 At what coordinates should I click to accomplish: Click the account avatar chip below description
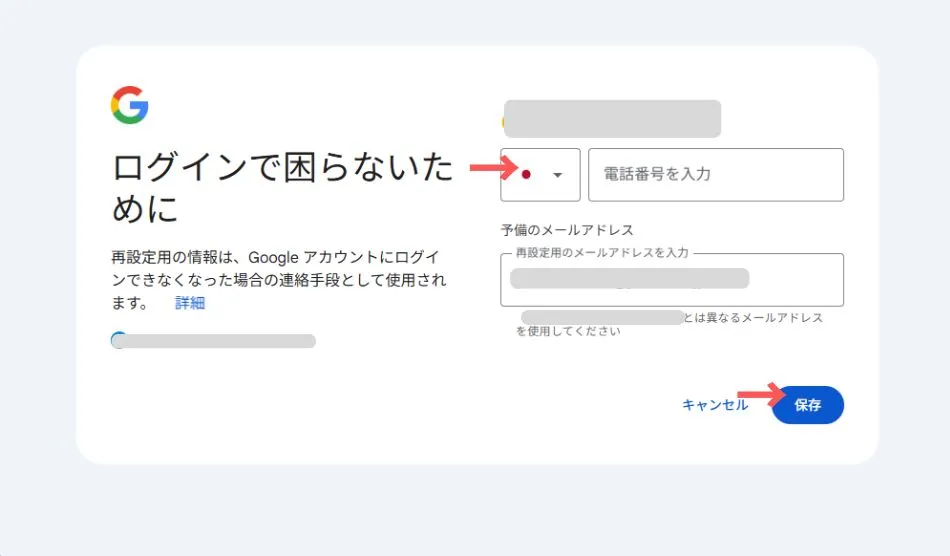pos(213,340)
